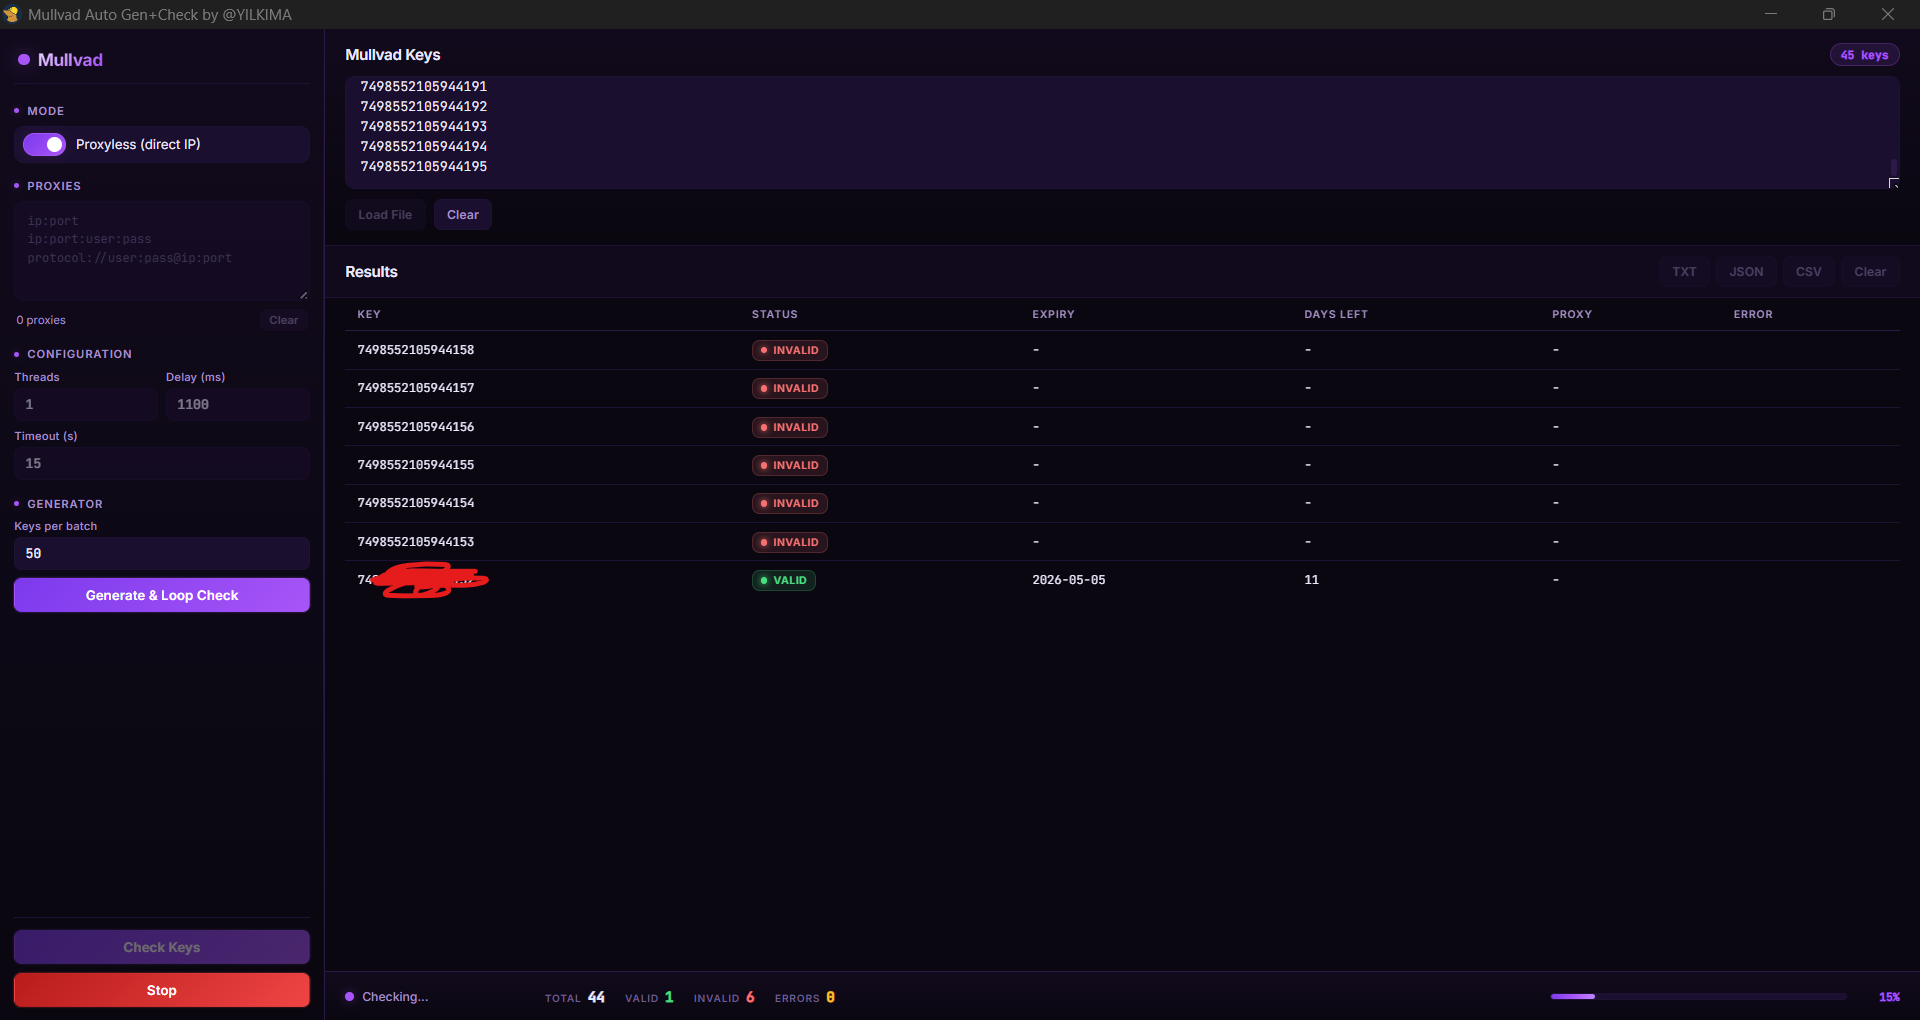Screen dimensions: 1920x1020
Task: Click the Load File button
Action: coord(385,215)
